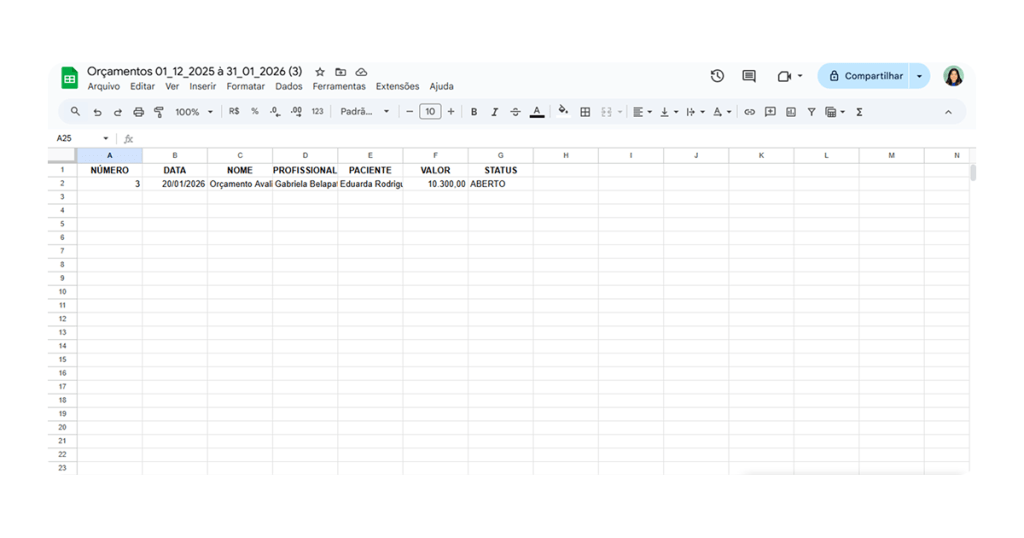Open version history clock icon

click(x=717, y=76)
